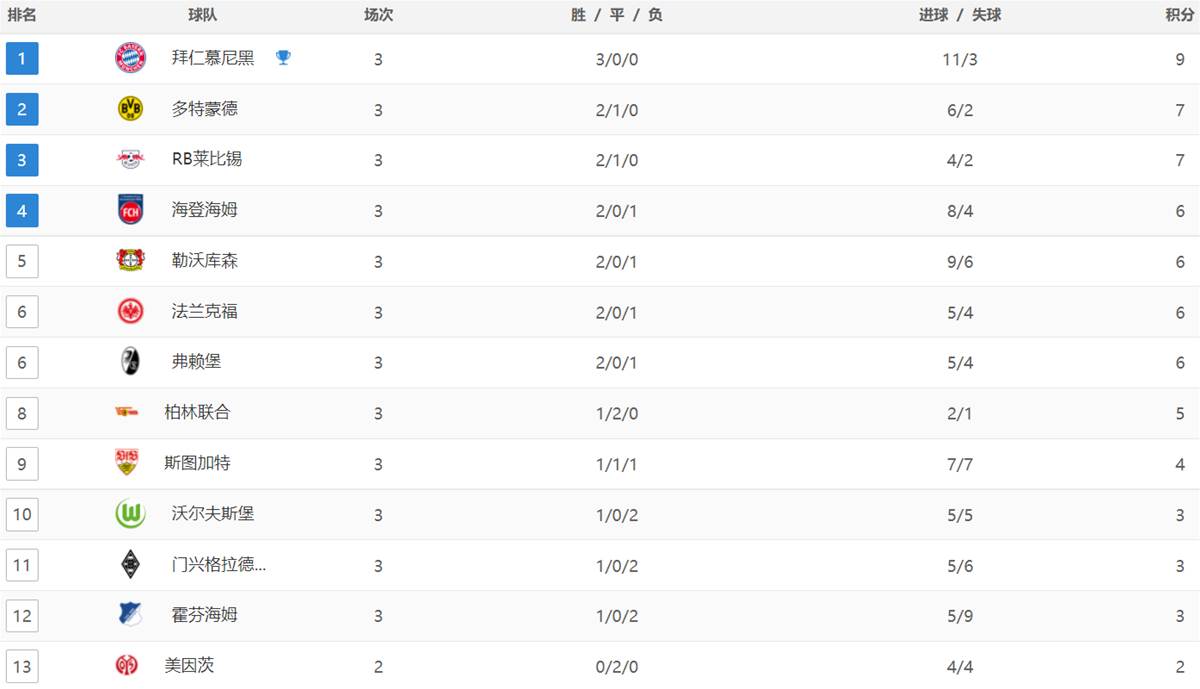Click the RB Leipzig team logo
This screenshot has width=1200, height=689.
point(130,160)
